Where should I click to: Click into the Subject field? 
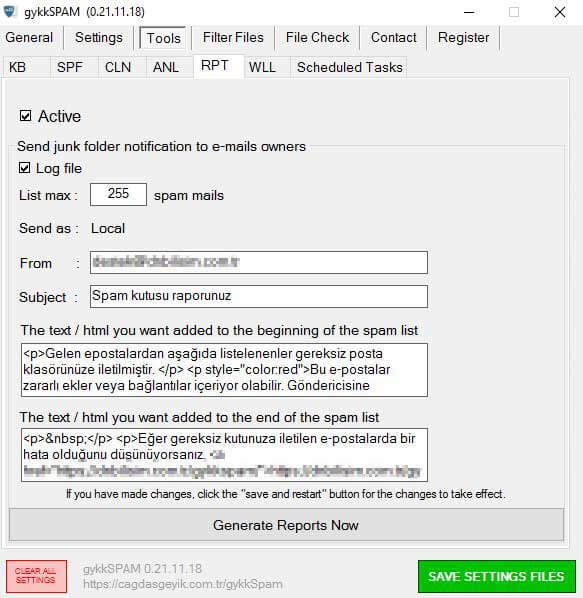point(259,296)
